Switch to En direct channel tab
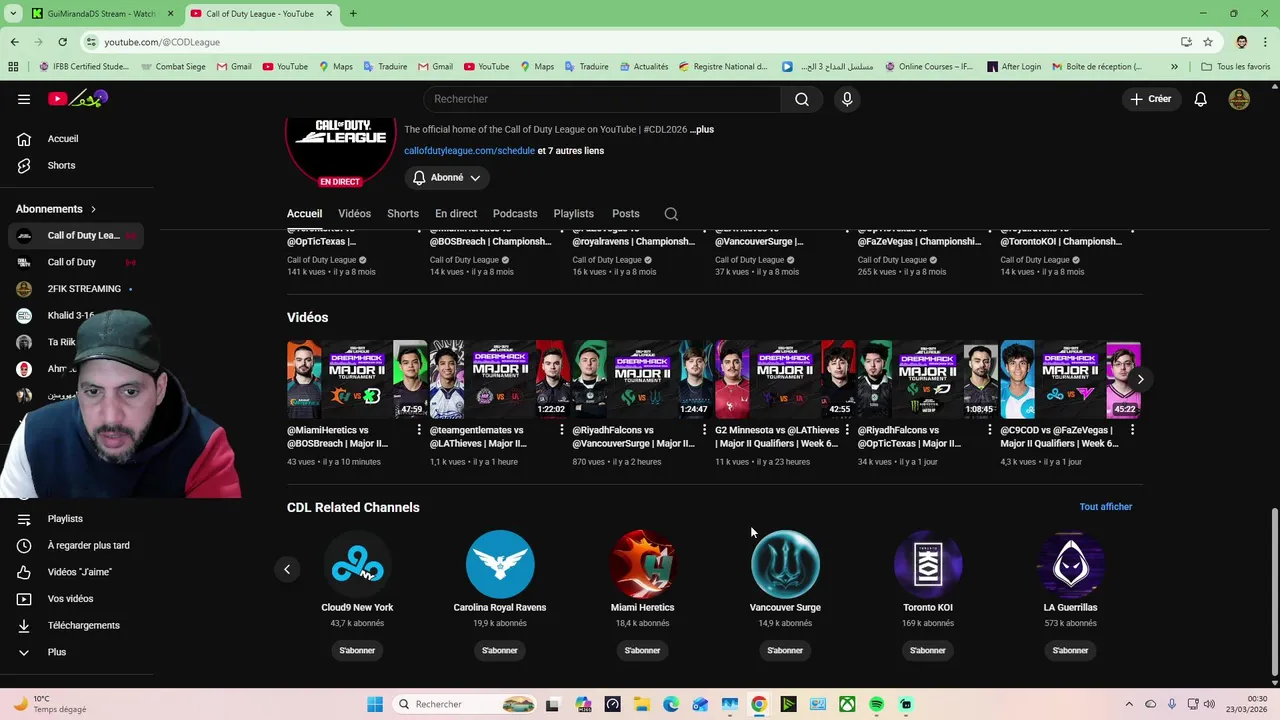Screen dimensions: 1280x720 click(x=456, y=214)
